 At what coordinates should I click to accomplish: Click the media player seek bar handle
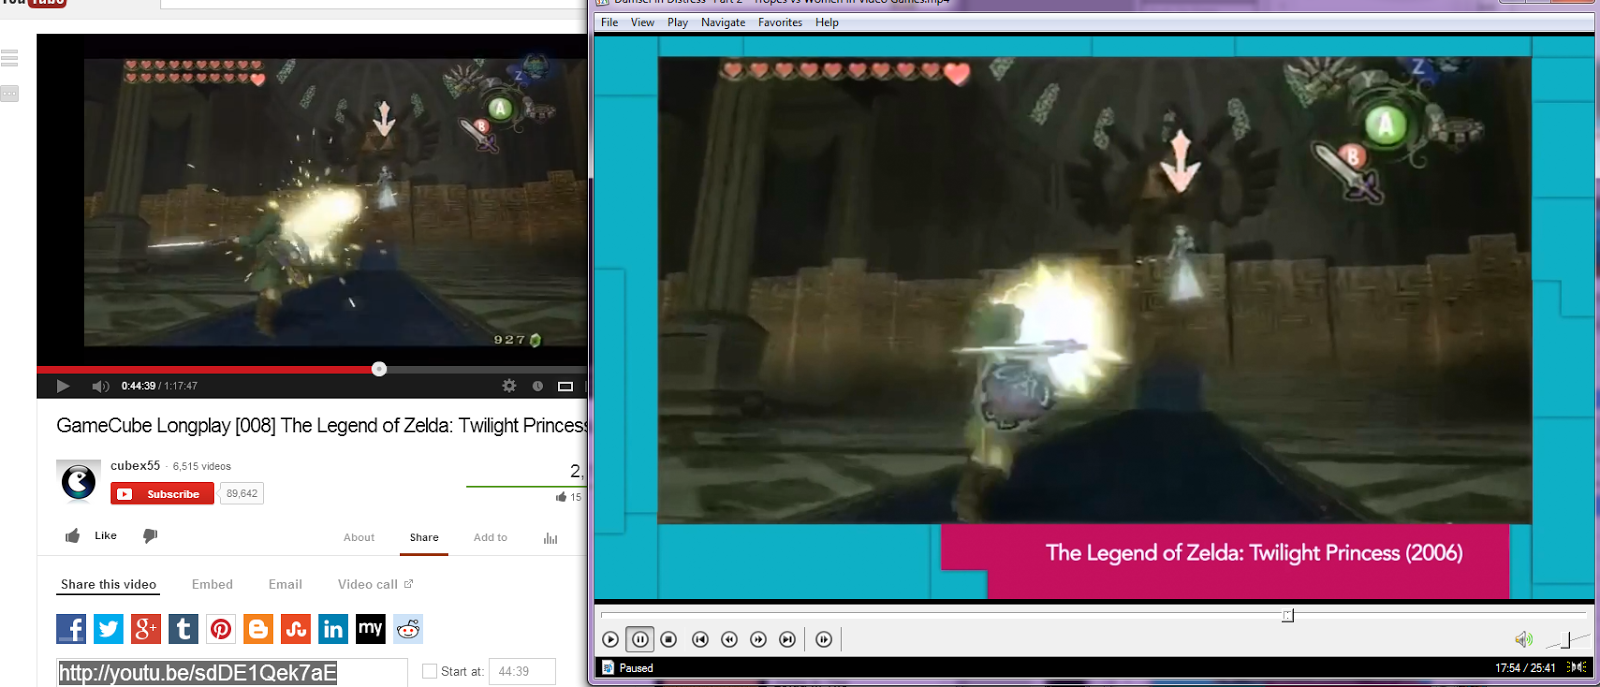point(1288,615)
